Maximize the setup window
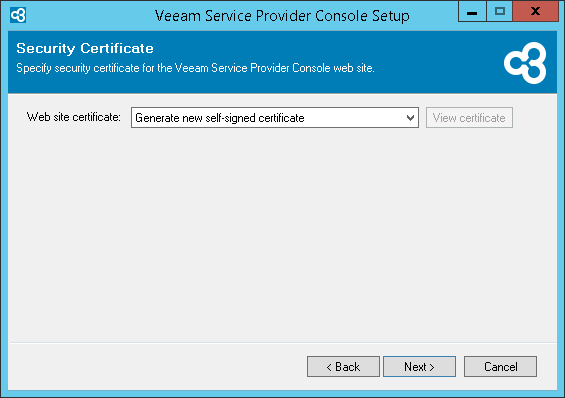 (499, 12)
